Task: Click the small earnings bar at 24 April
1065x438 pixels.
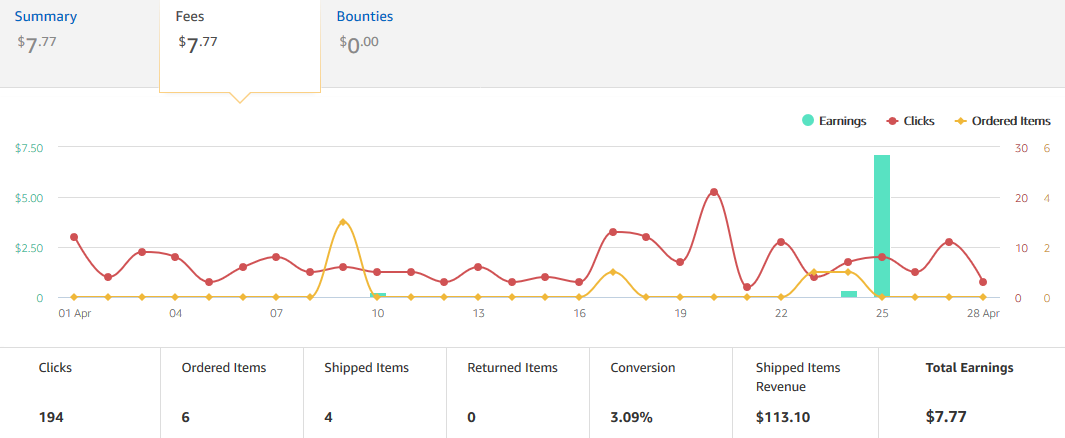Action: (849, 294)
